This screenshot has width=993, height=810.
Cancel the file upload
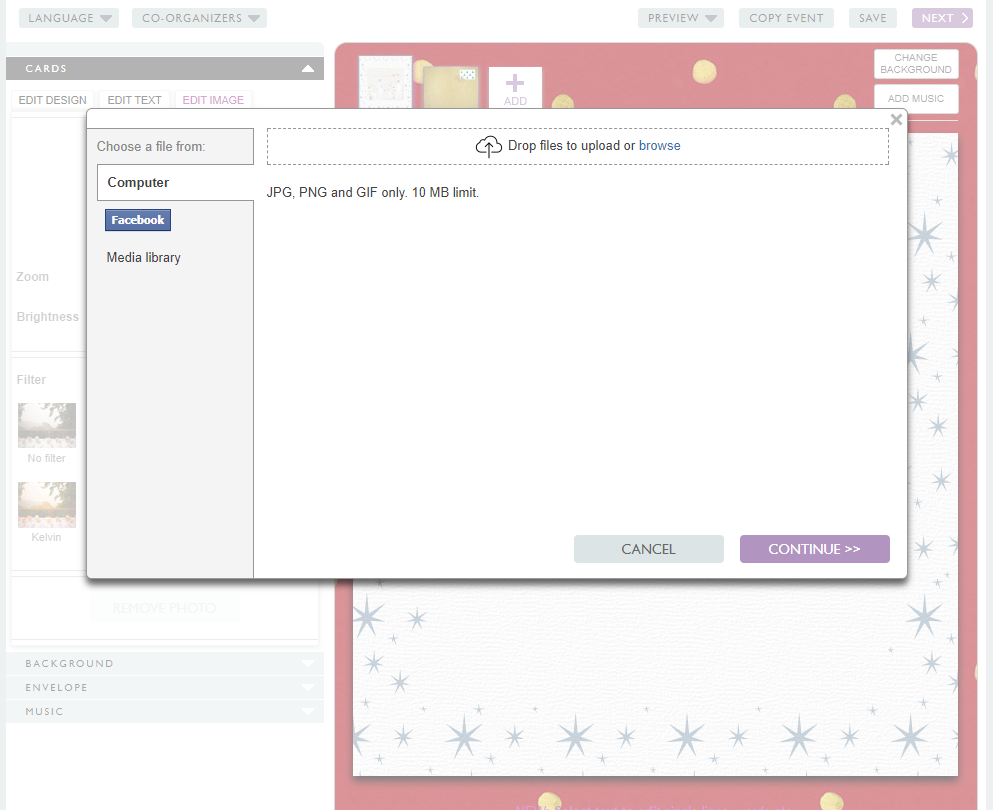(x=648, y=549)
